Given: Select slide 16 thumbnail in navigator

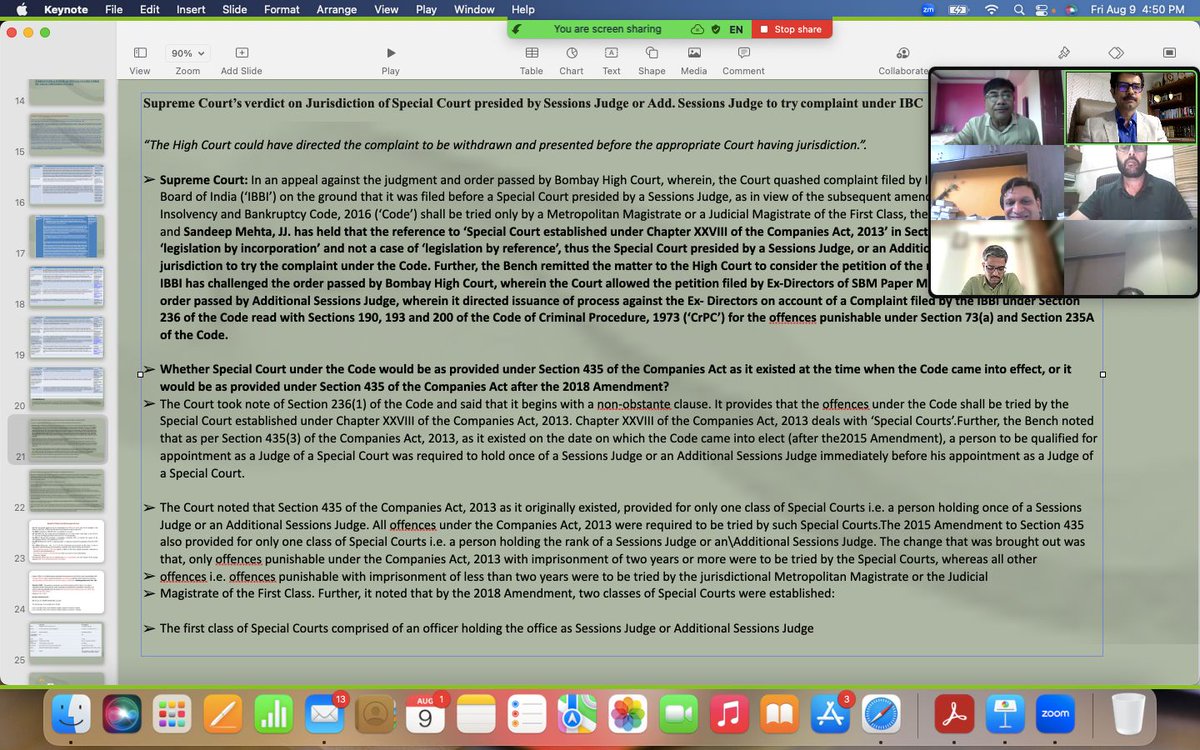Looking at the screenshot, I should 66,184.
